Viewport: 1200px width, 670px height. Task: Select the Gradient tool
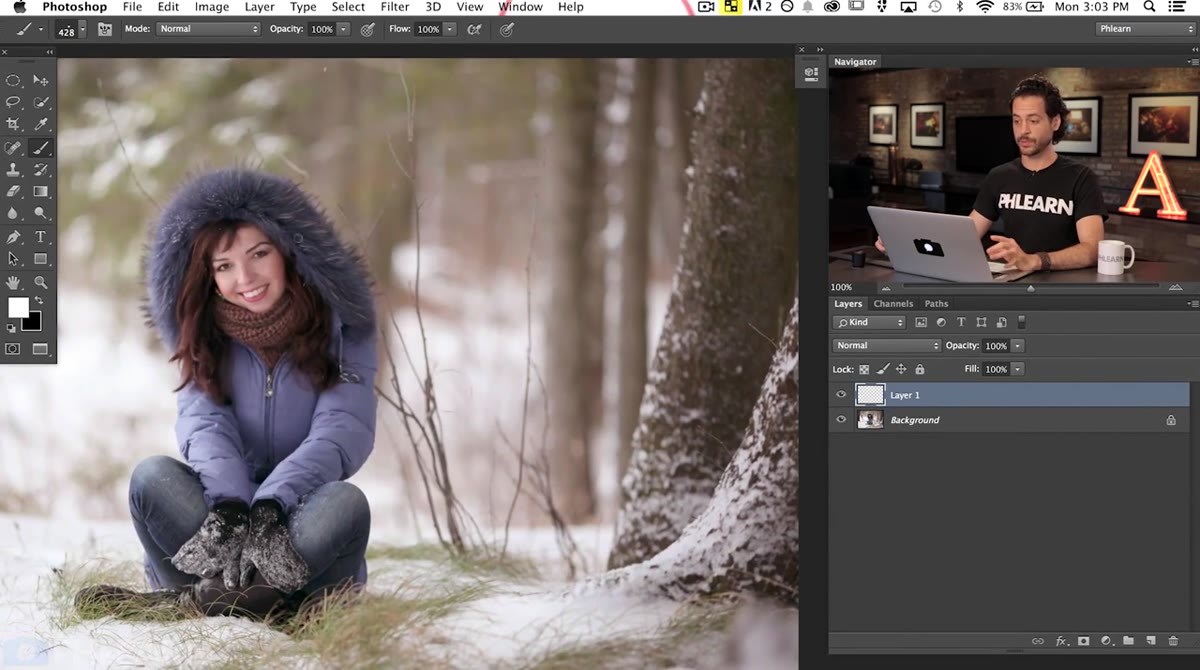pos(41,191)
